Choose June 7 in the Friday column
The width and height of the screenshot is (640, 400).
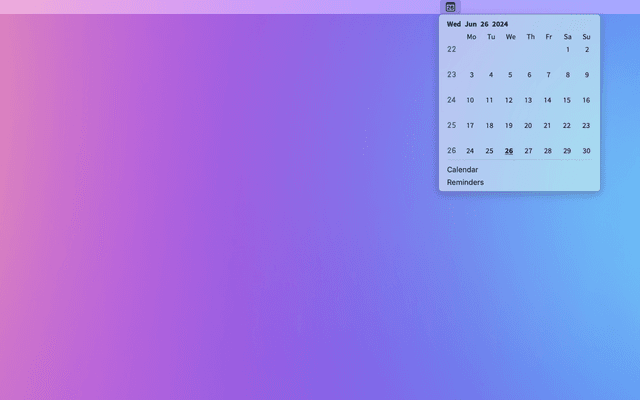tap(548, 75)
